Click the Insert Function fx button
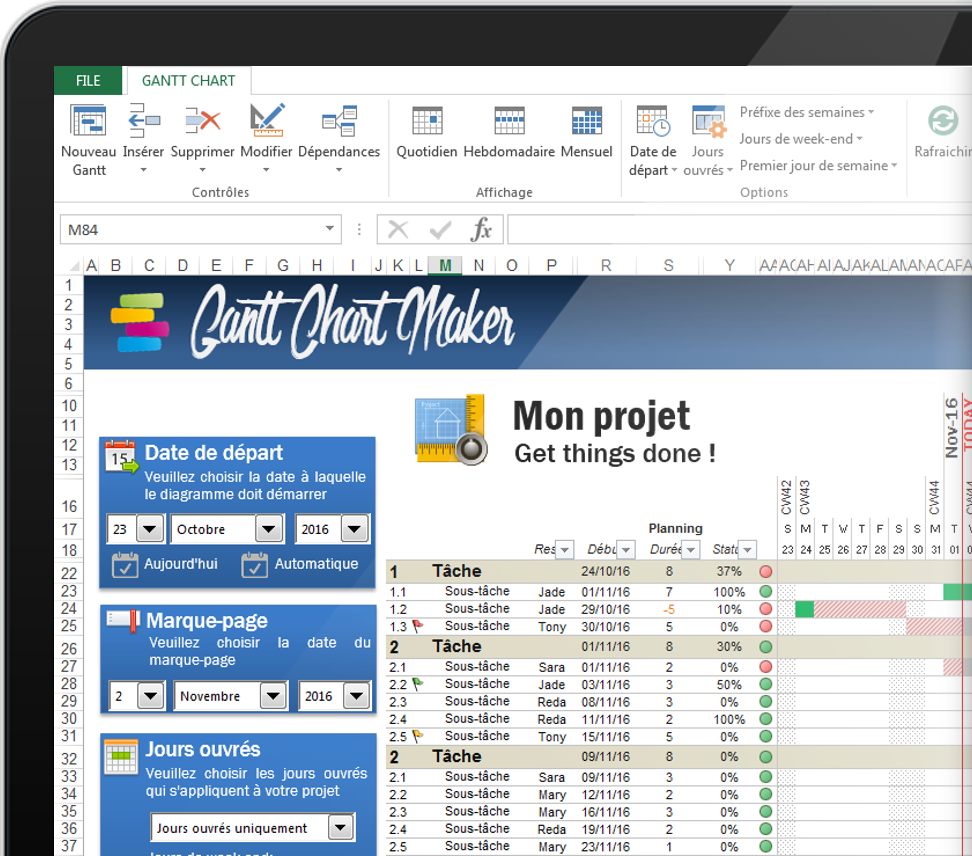The image size is (972, 856). 481,230
